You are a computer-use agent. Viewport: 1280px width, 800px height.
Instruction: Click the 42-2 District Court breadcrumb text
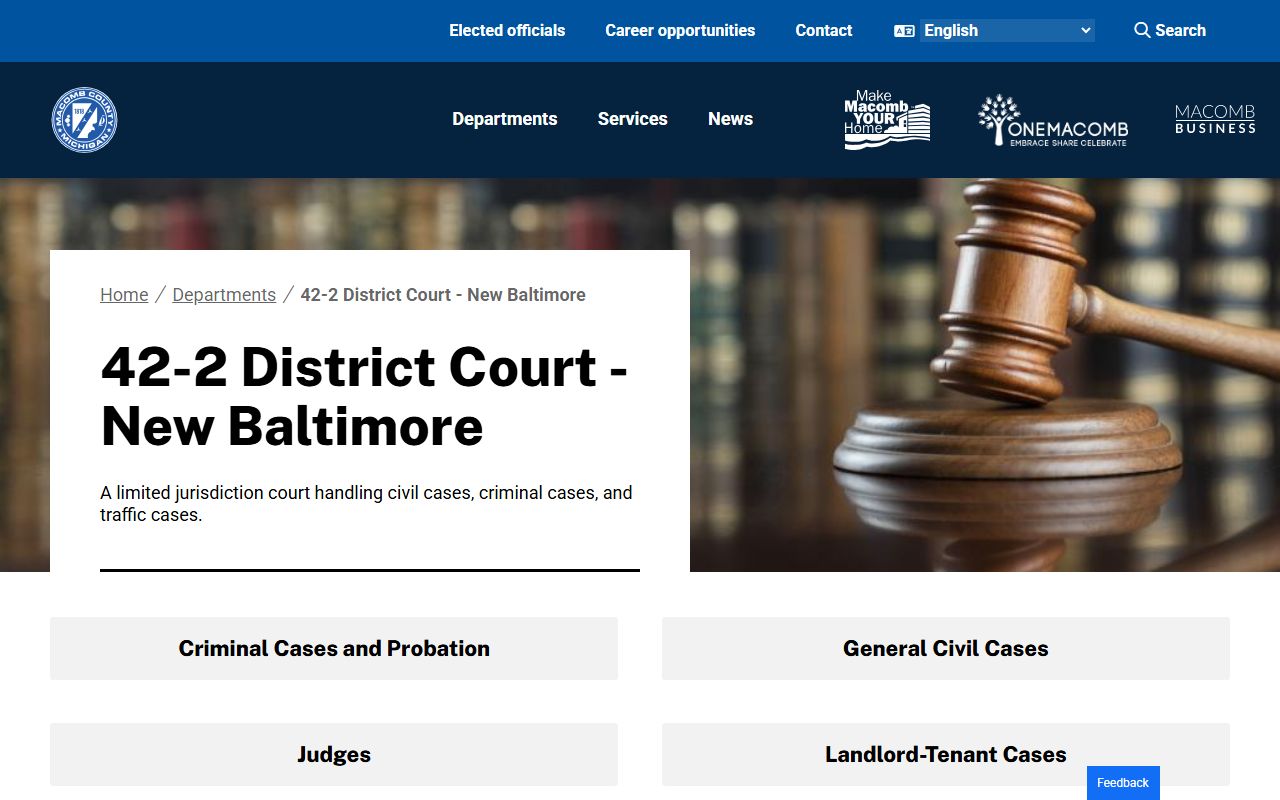(x=443, y=295)
